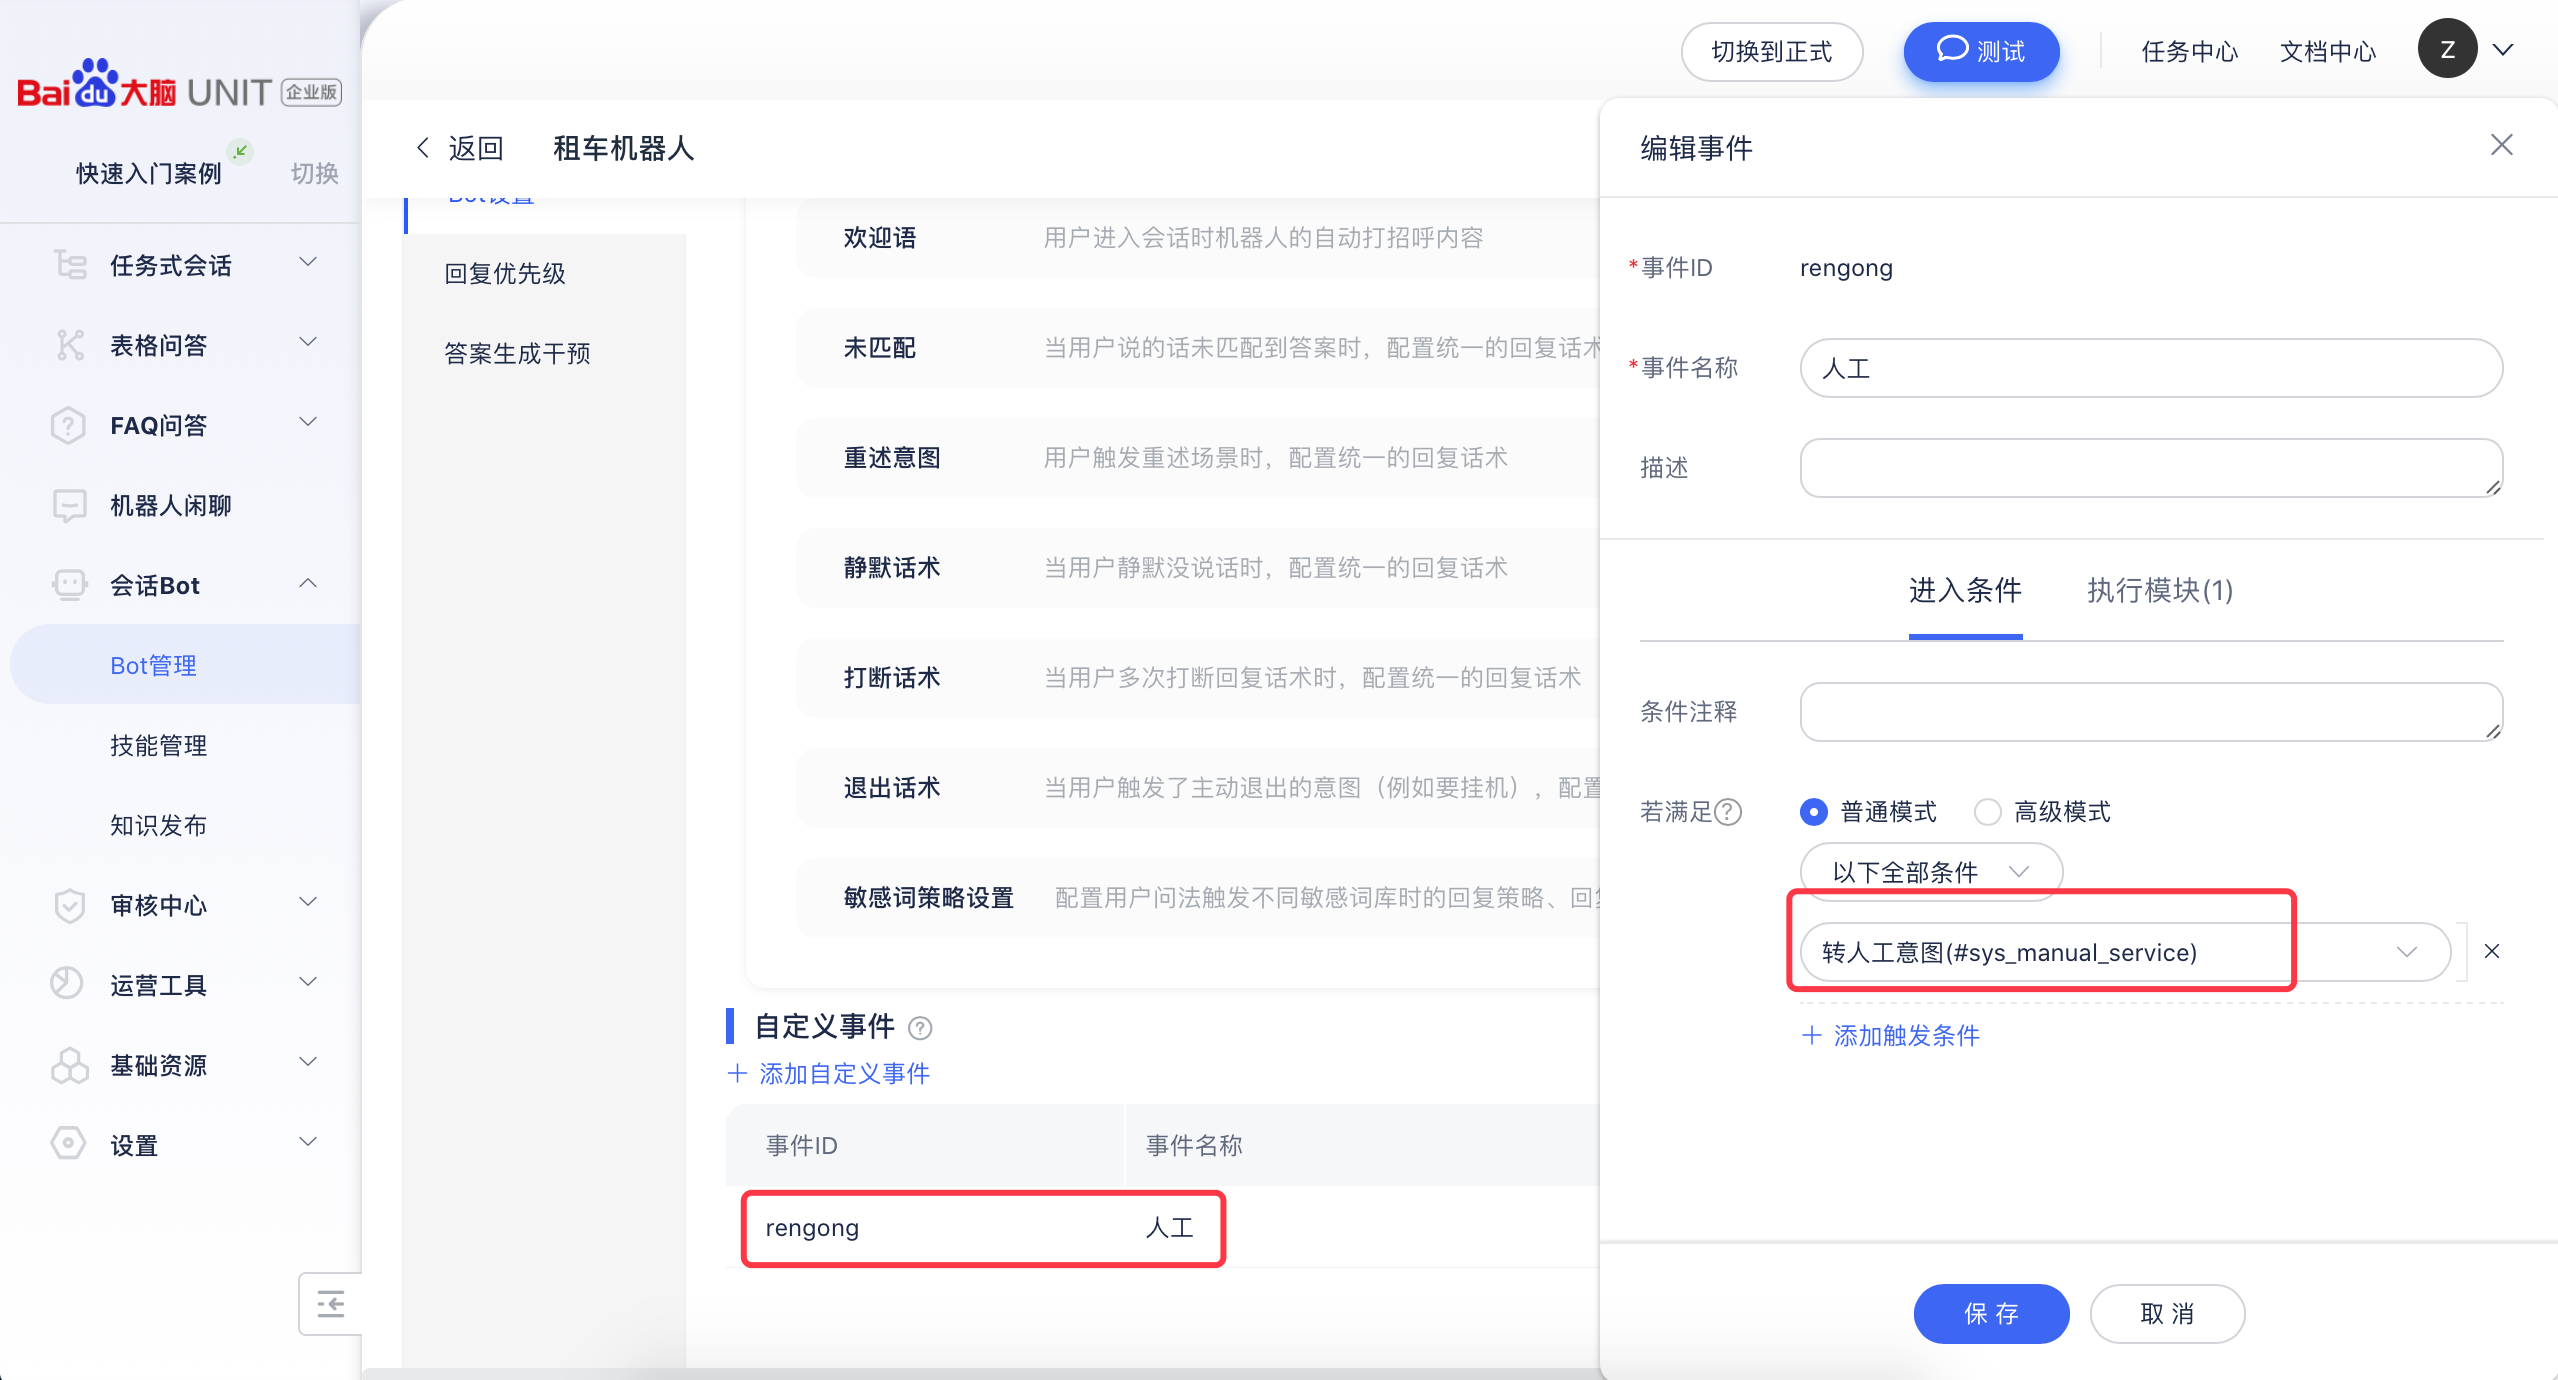This screenshot has width=2558, height=1380.
Task: Collapse the 会话Bot menu section
Action: 308,584
